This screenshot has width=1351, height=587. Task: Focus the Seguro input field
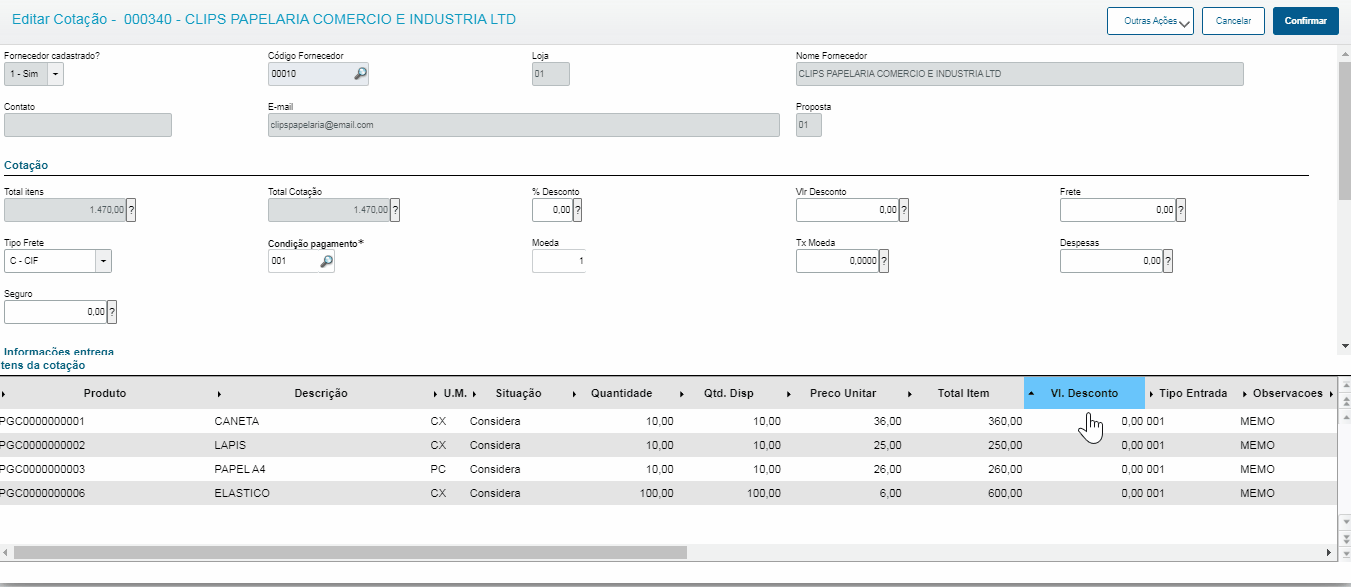pyautogui.click(x=55, y=312)
